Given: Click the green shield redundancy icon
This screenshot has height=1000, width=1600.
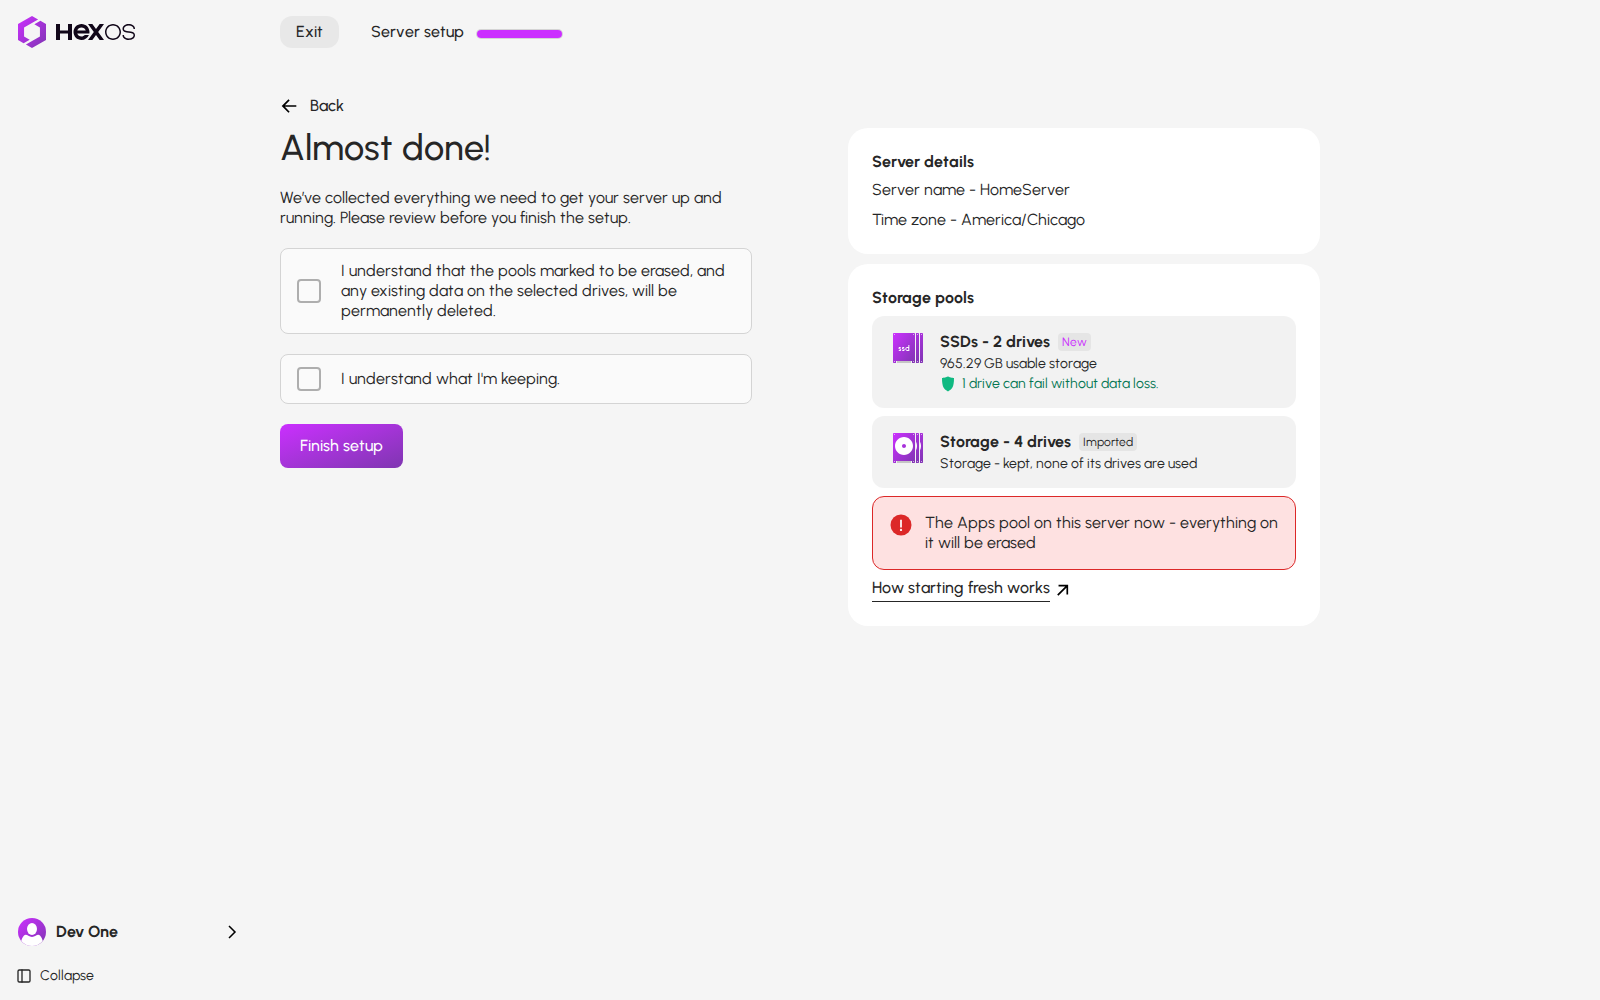Looking at the screenshot, I should tap(948, 384).
